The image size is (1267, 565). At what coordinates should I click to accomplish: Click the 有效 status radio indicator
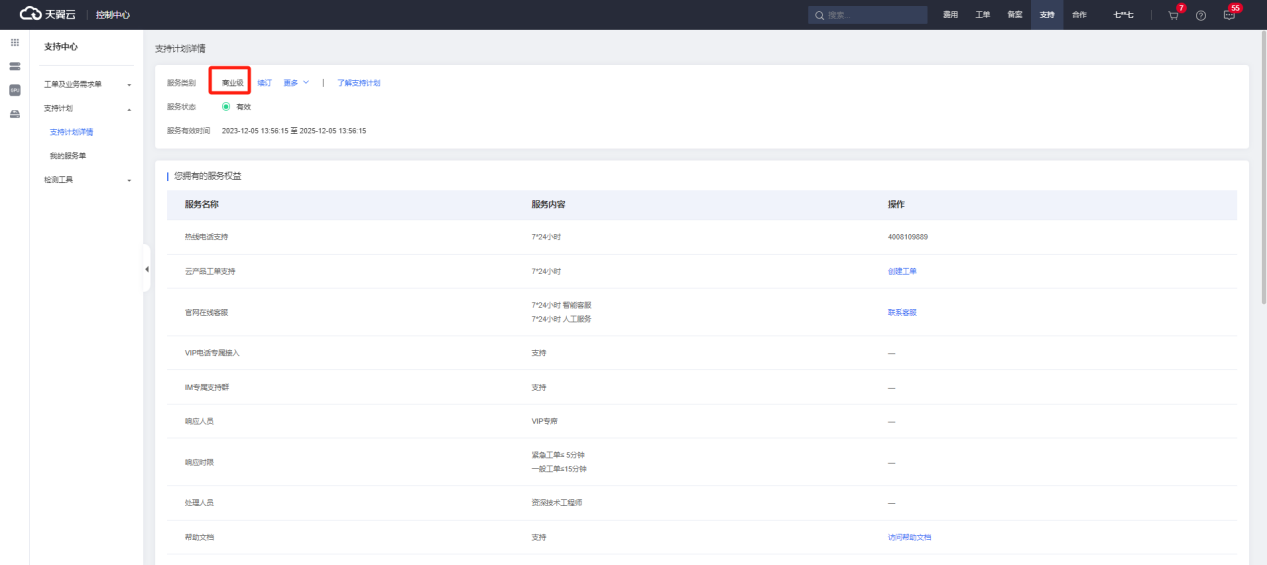226,106
